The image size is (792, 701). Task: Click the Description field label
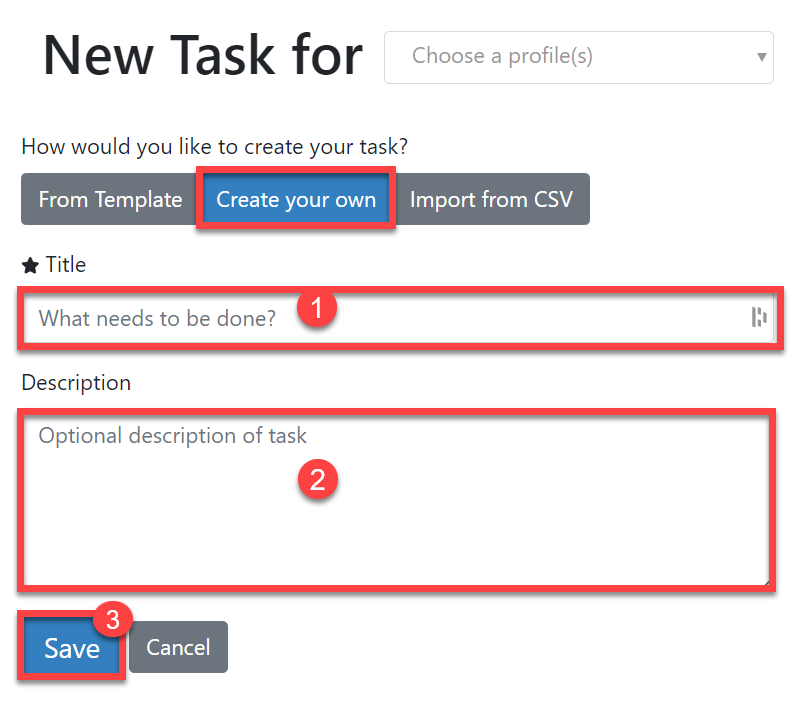click(76, 383)
